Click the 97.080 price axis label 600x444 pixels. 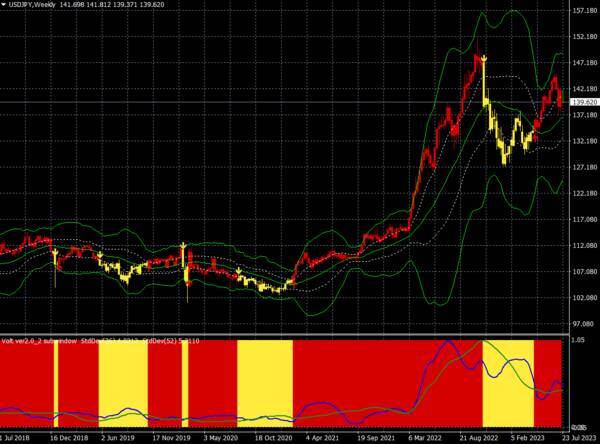coord(583,324)
